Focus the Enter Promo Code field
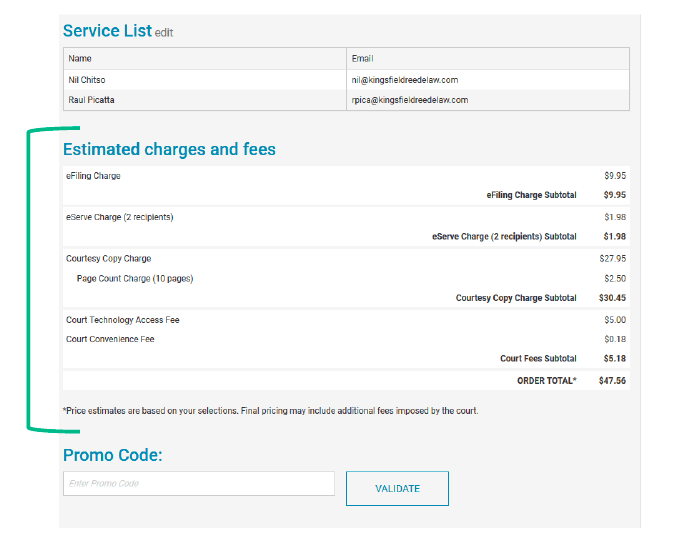 [x=198, y=484]
